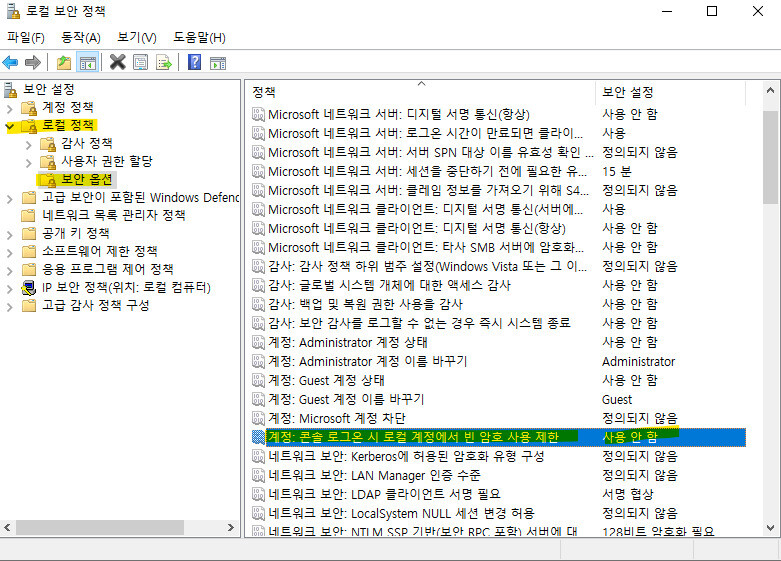Screen dimensions: 781x561
Task: Select 보안 설정 root icon in tree
Action: (x=10, y=90)
